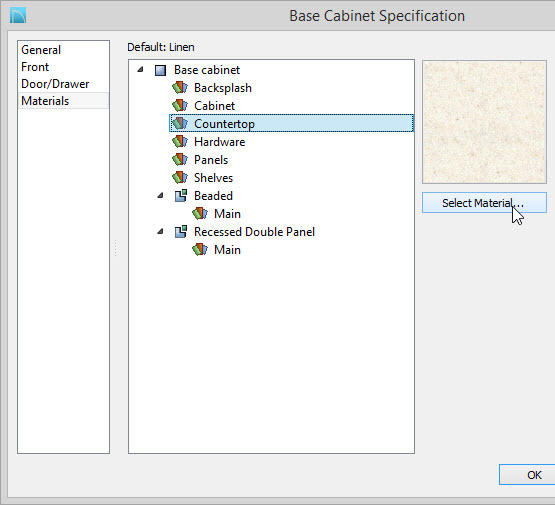Select Main under Recessed Double Panel

pos(227,250)
